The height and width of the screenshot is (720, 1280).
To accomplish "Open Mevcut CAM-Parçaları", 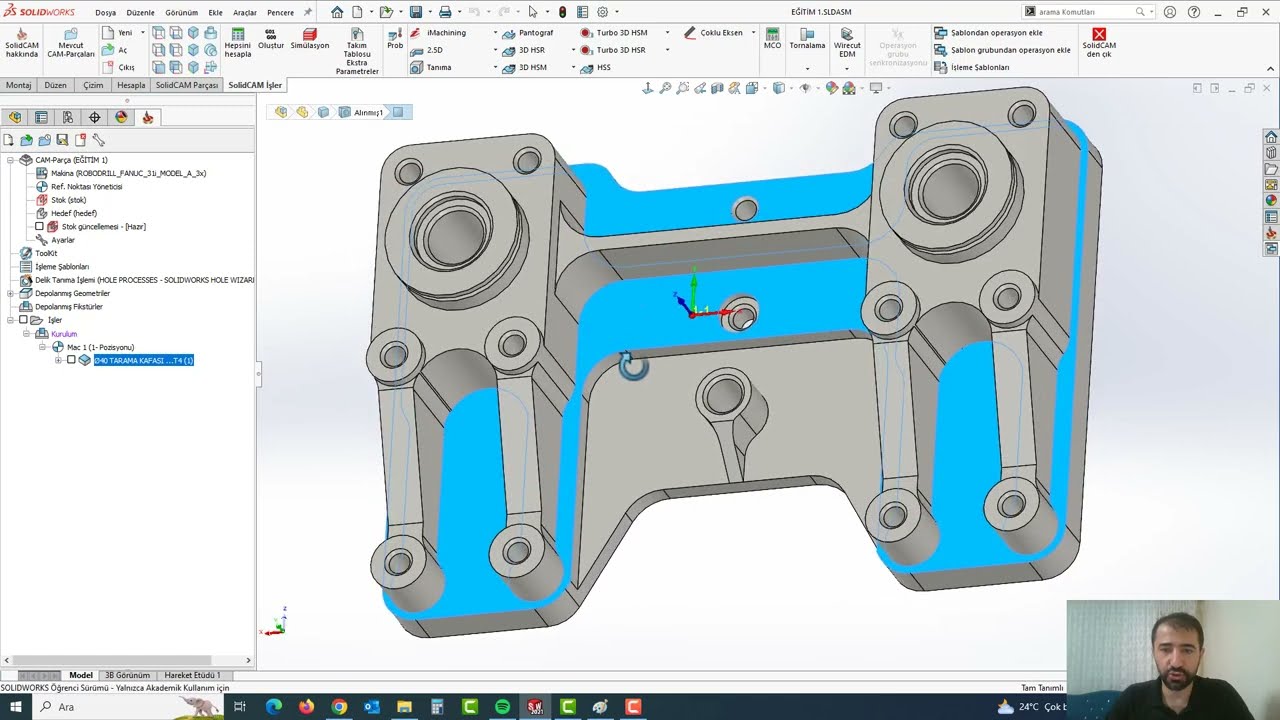I will (71, 45).
